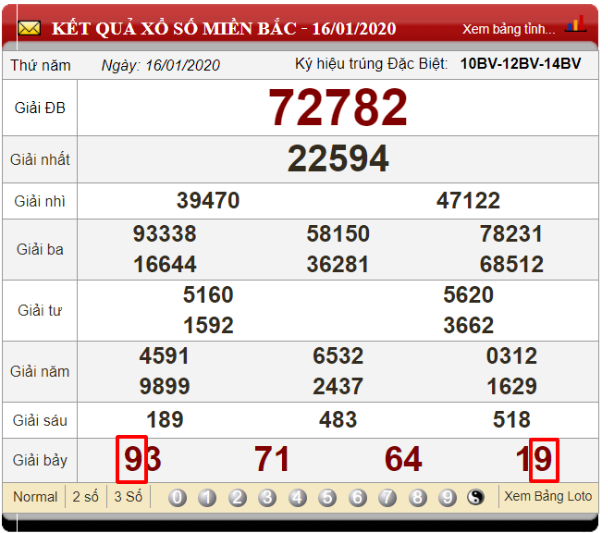Open 'Xem Bảng Loto' link

pyautogui.click(x=547, y=497)
